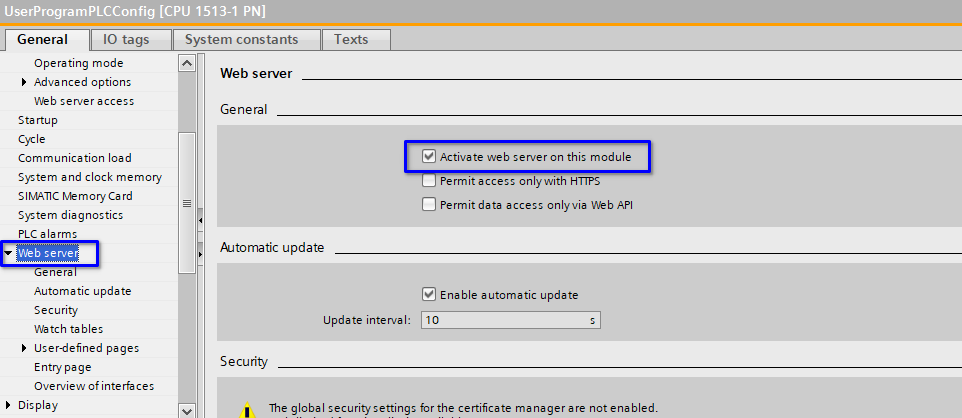The width and height of the screenshot is (962, 418).
Task: Click the scroll-down arrow in navigation tree
Action: 186,409
